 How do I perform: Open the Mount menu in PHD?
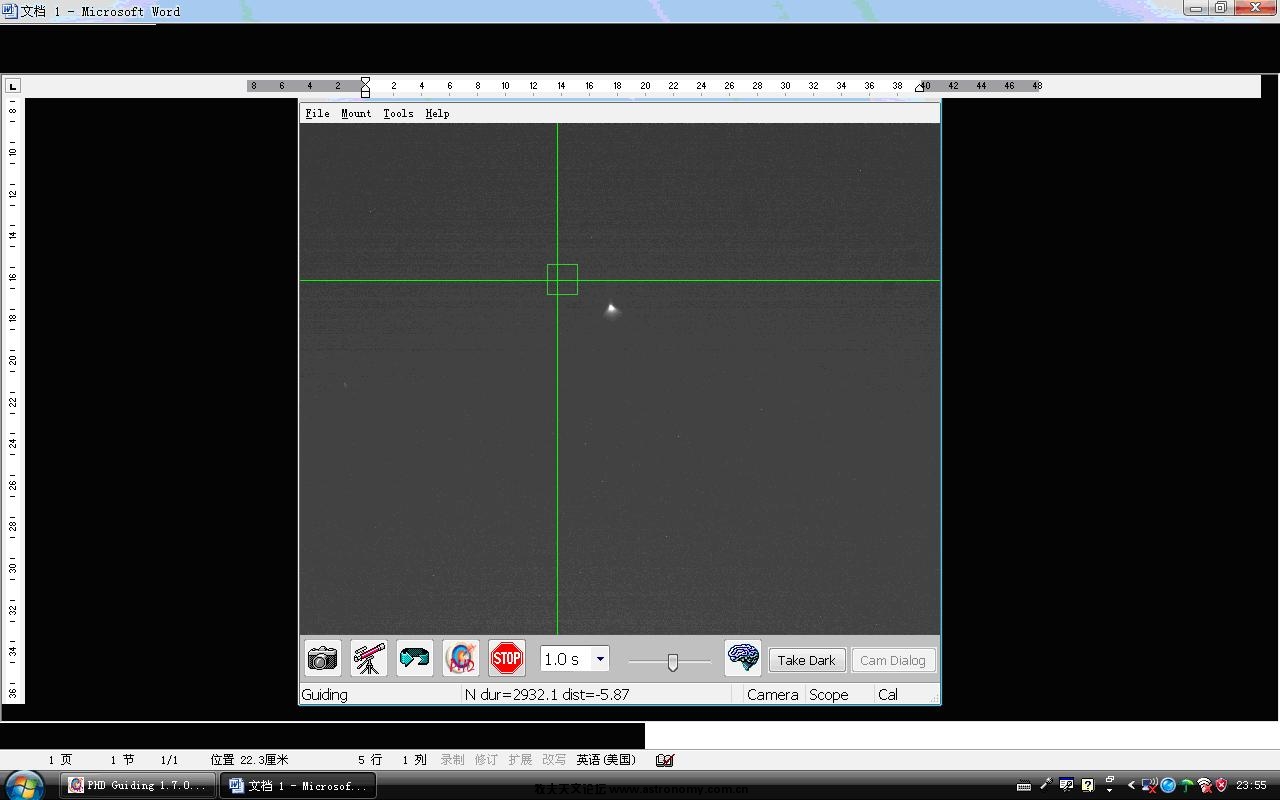(356, 113)
